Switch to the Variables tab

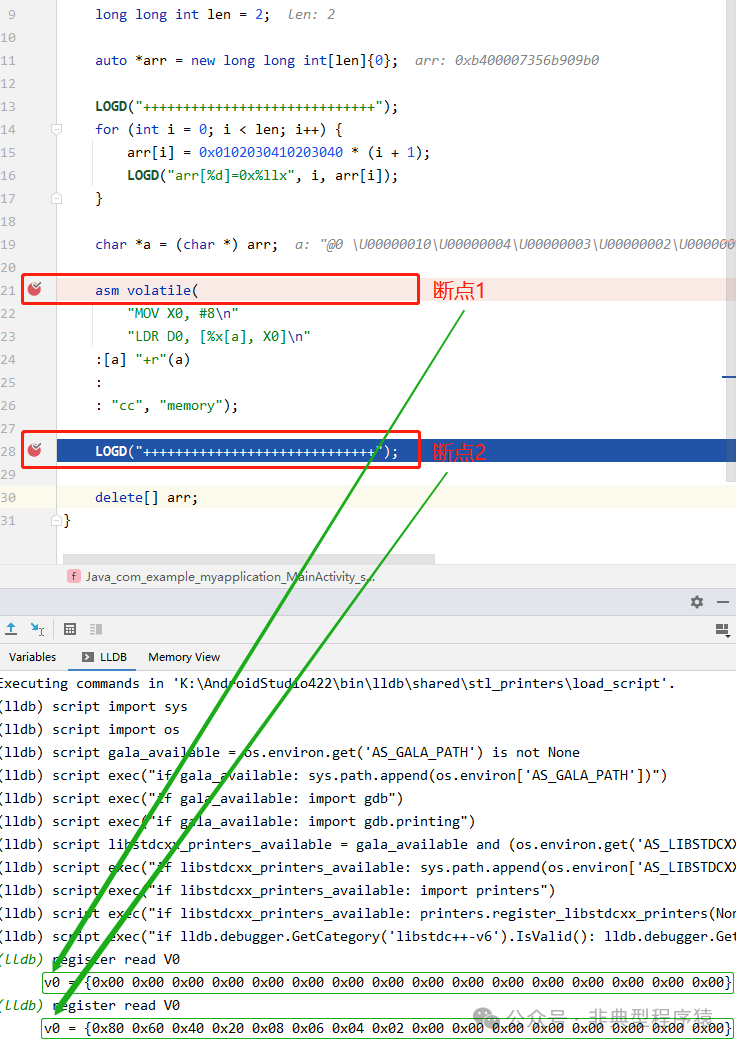coord(33,657)
